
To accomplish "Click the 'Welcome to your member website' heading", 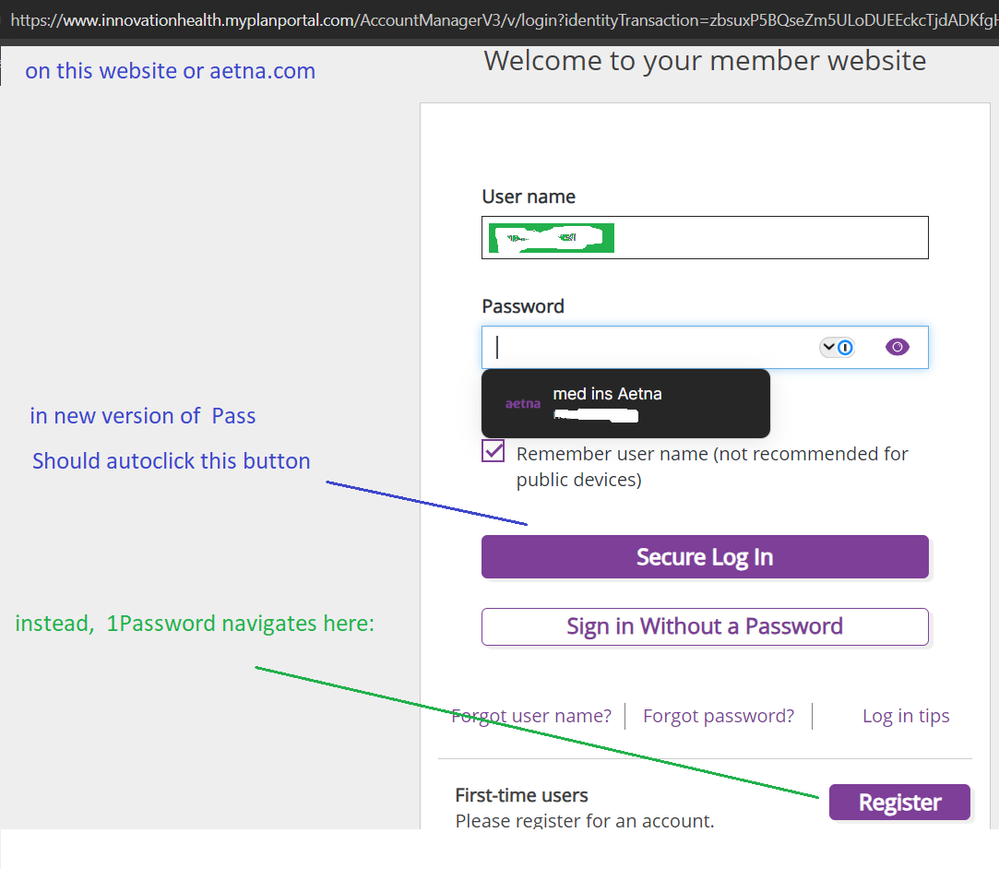I will (x=704, y=61).
